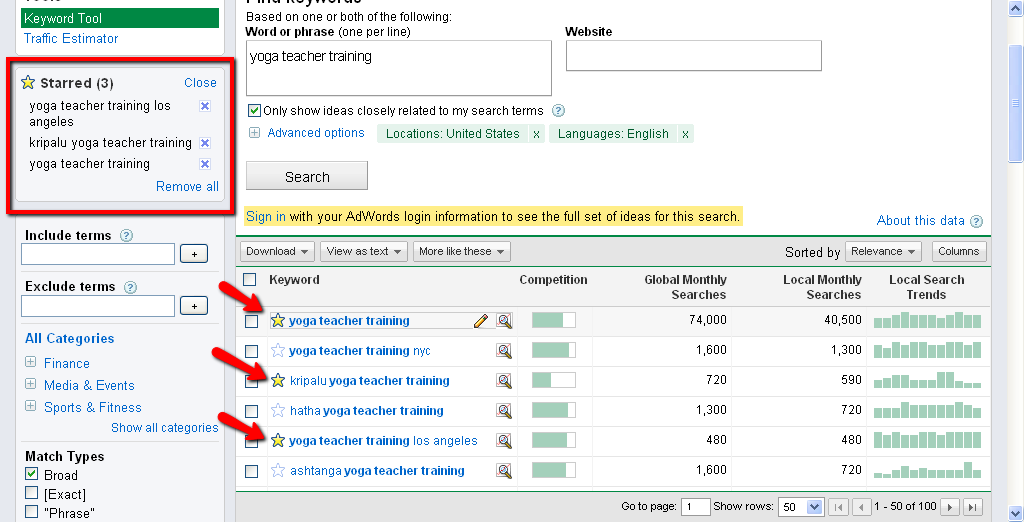Image resolution: width=1024 pixels, height=522 pixels.
Task: Click magnifier icon for 'yoga teacher training nyc'
Action: pos(504,351)
